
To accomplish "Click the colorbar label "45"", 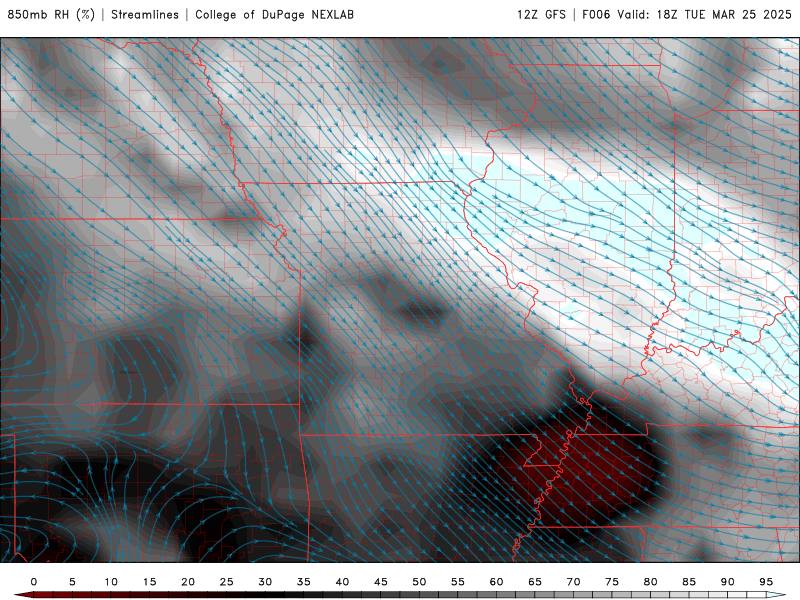I will click(x=381, y=582).
